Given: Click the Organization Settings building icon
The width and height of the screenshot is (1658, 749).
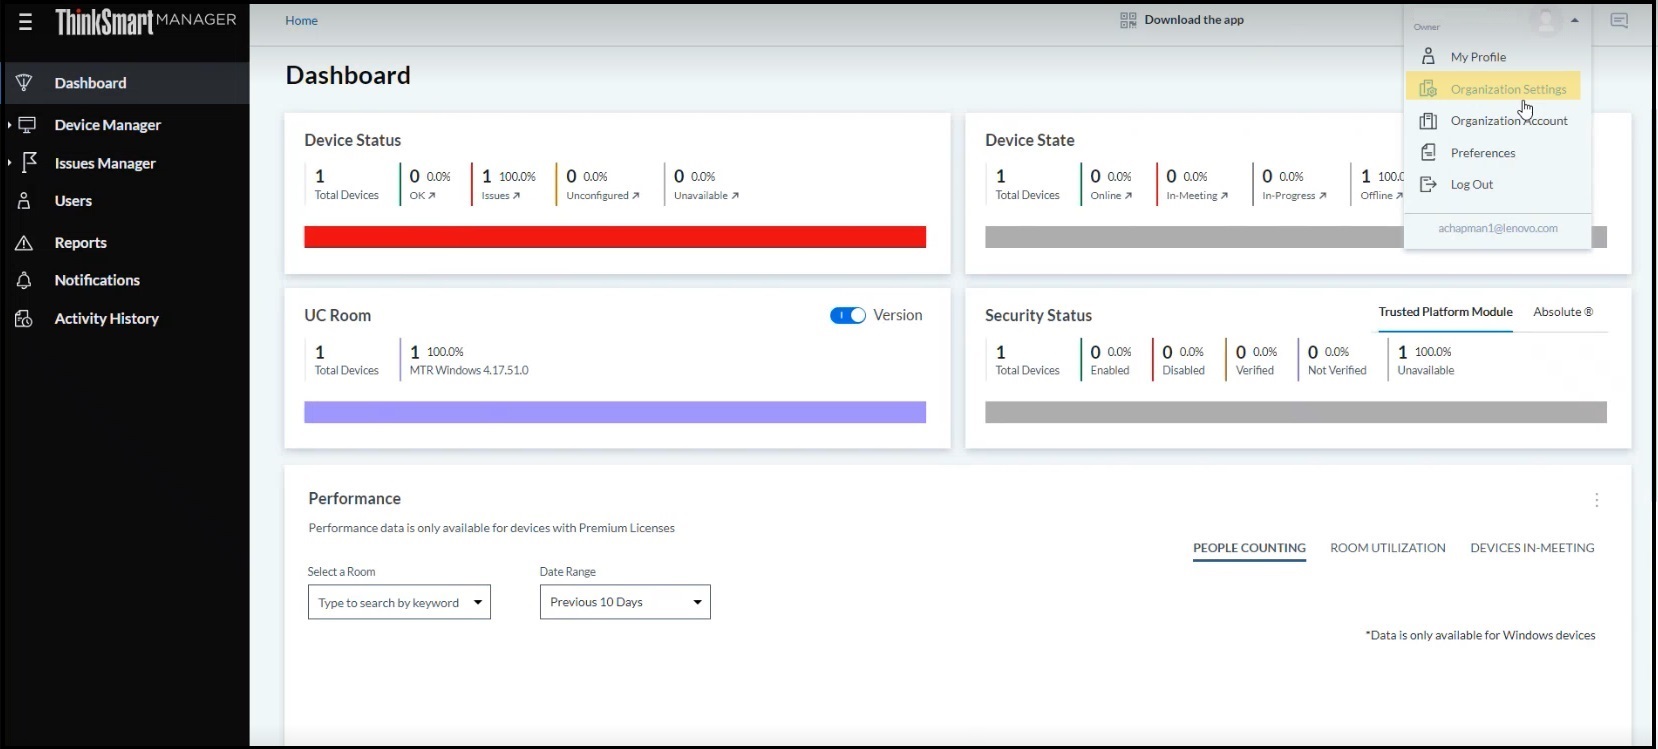Looking at the screenshot, I should point(1428,89).
